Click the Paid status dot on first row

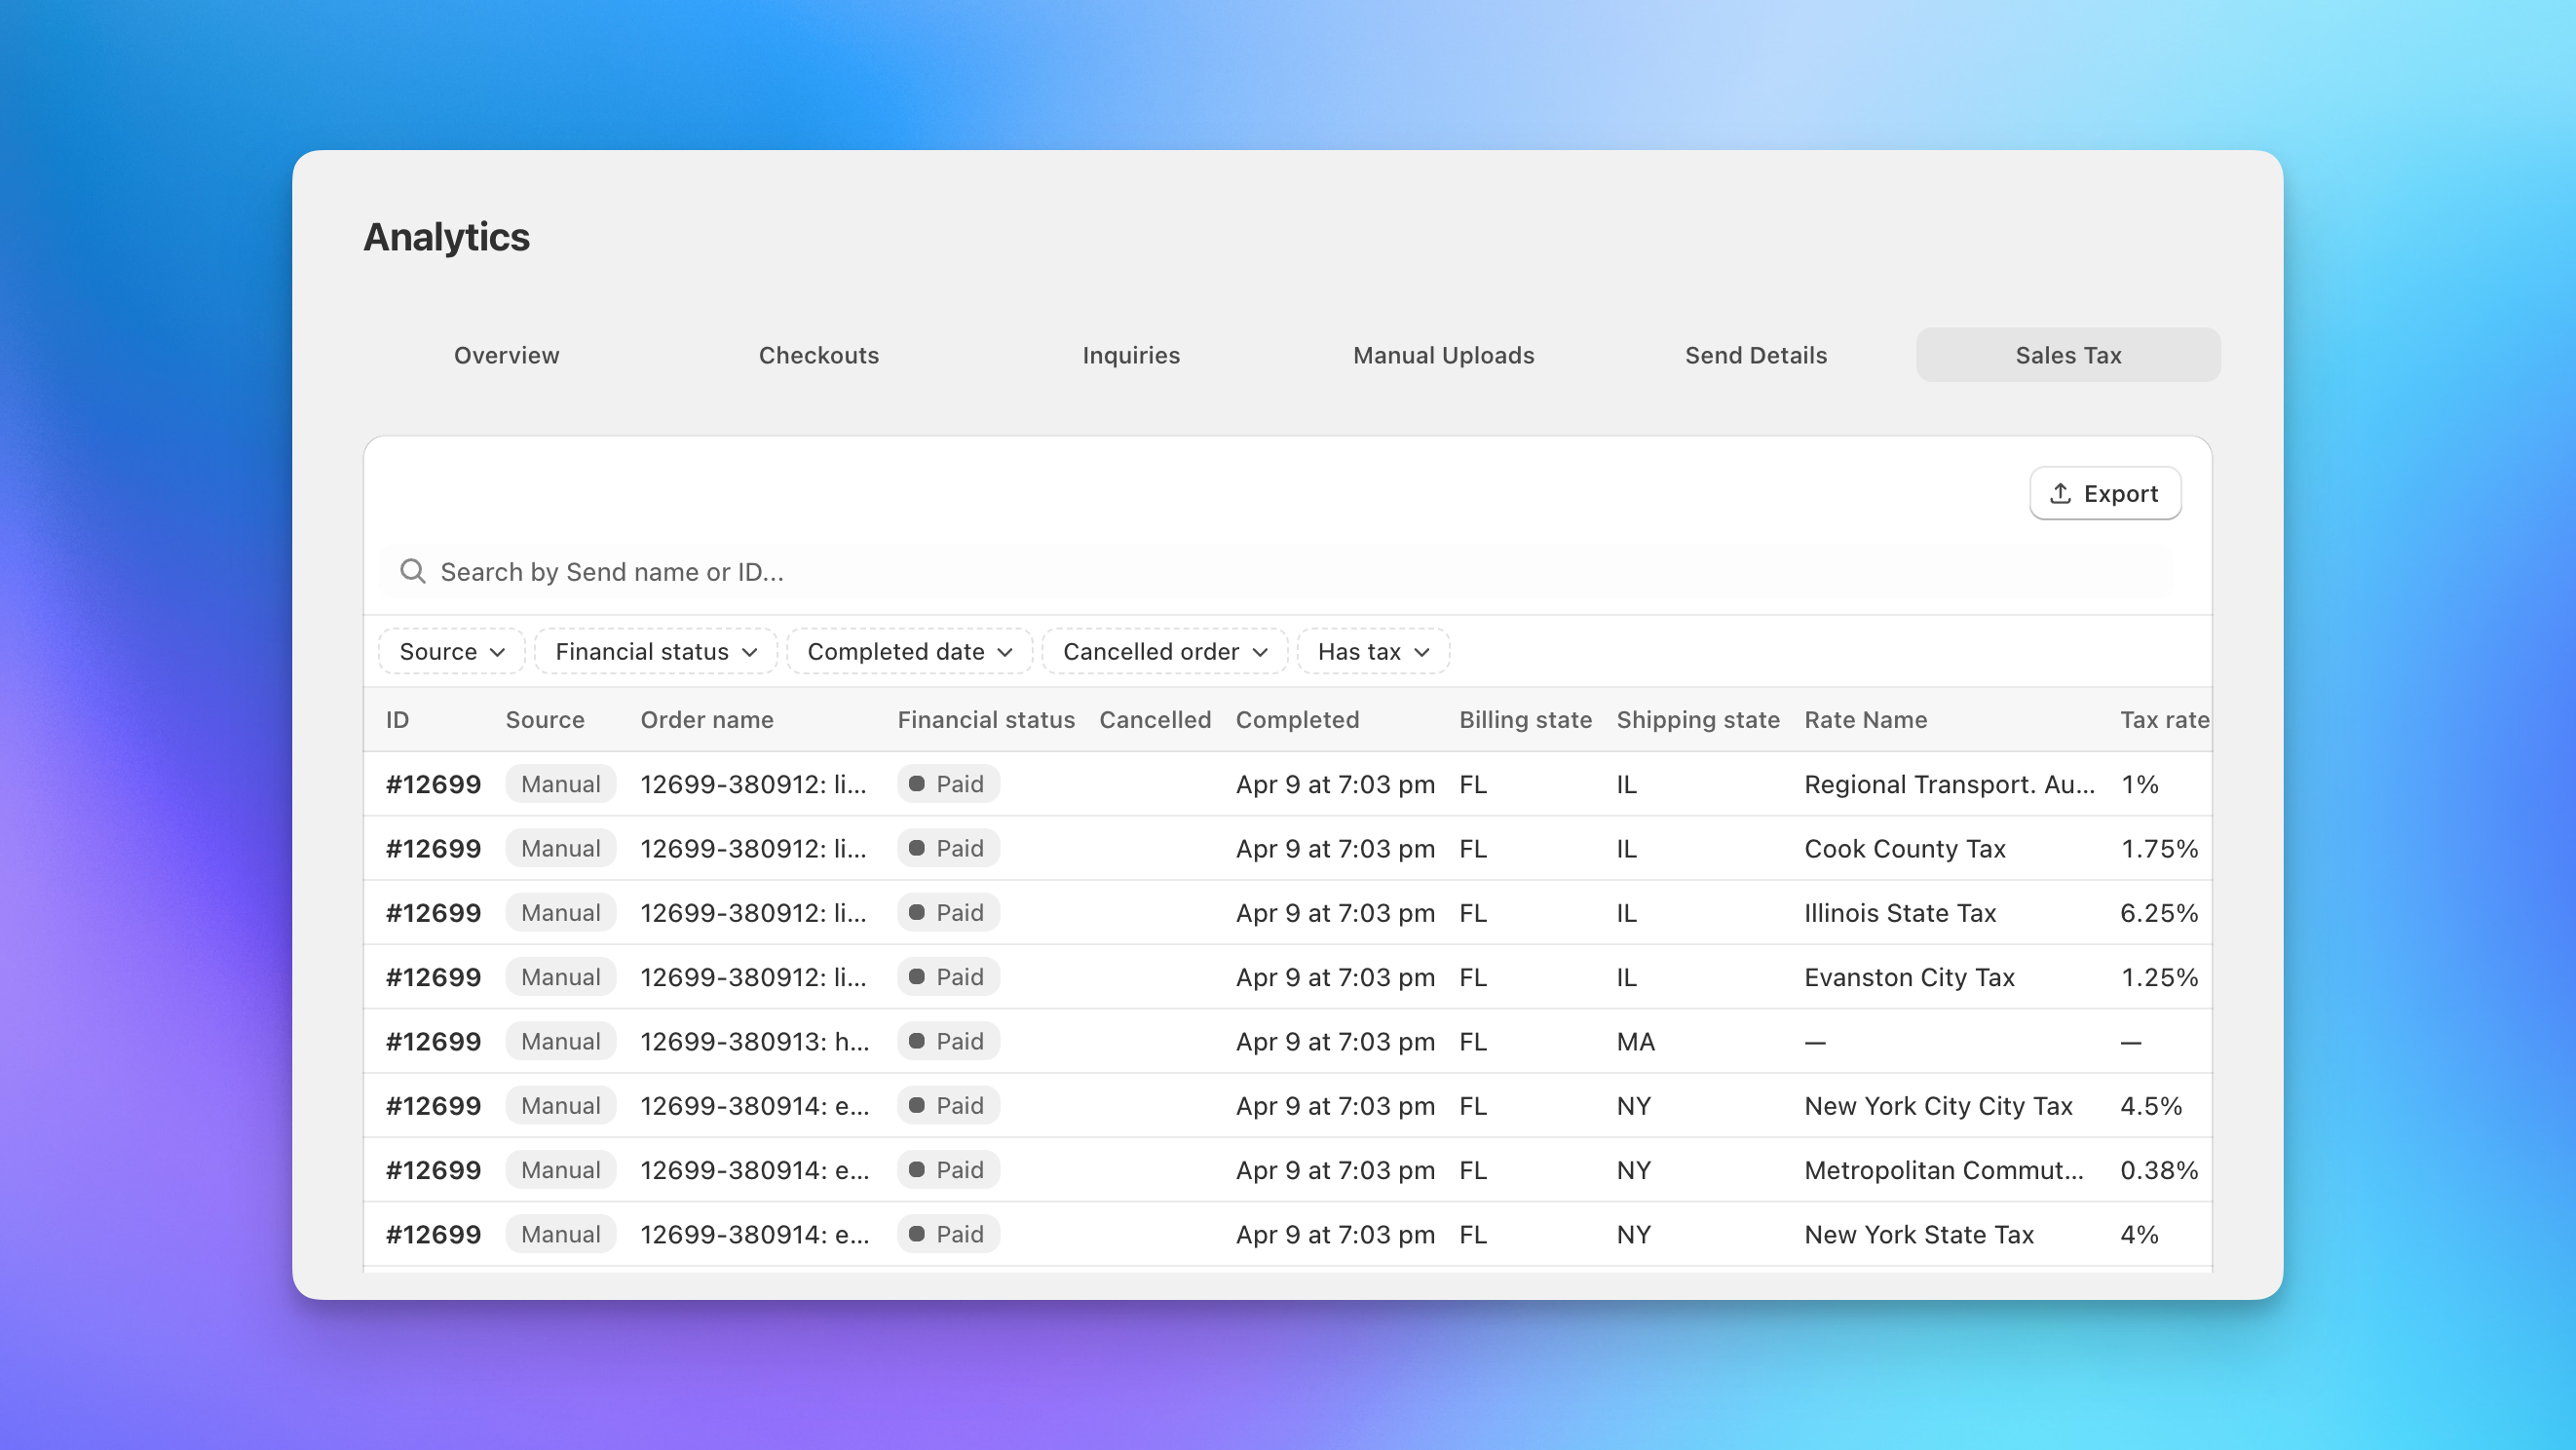pyautogui.click(x=918, y=784)
